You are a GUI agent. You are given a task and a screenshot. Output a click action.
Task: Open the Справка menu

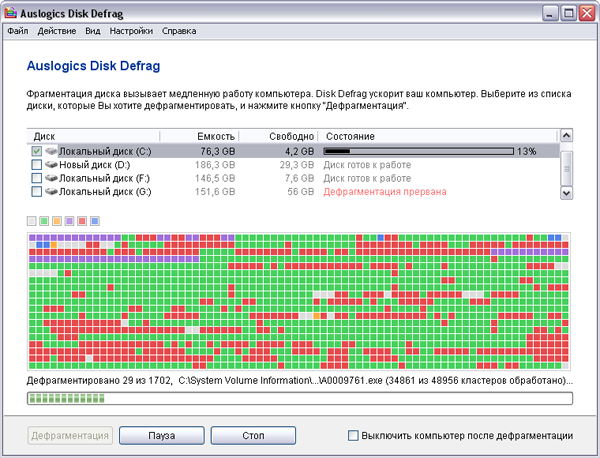point(179,31)
